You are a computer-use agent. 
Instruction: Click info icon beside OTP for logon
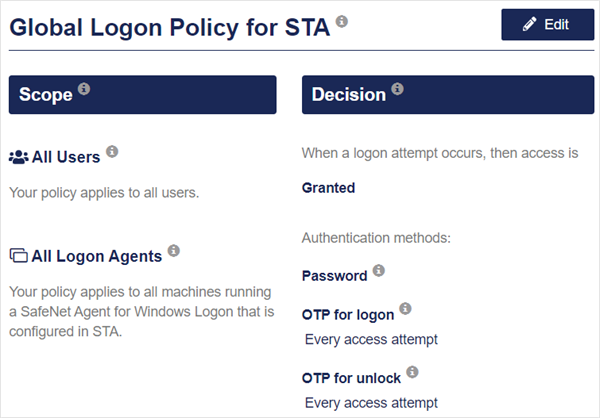tap(405, 309)
